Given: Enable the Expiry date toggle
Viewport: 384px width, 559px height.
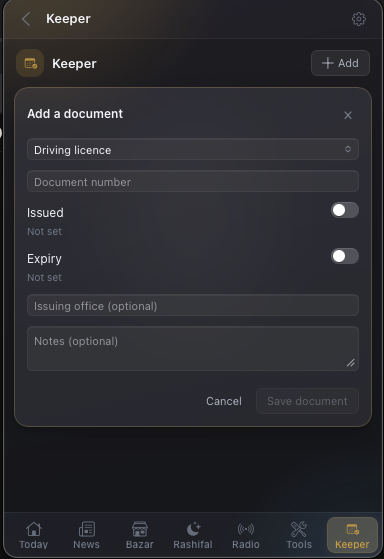Looking at the screenshot, I should pyautogui.click(x=344, y=256).
